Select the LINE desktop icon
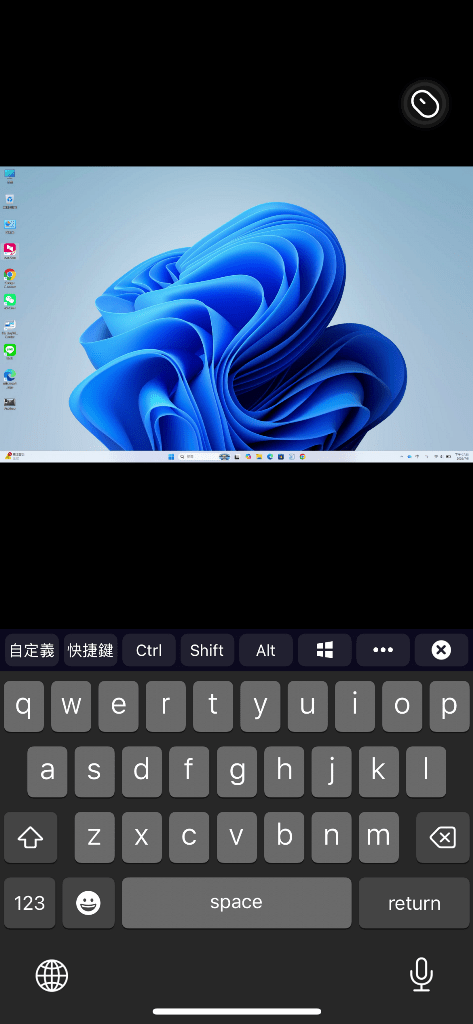This screenshot has height=1024, width=473. 10,352
